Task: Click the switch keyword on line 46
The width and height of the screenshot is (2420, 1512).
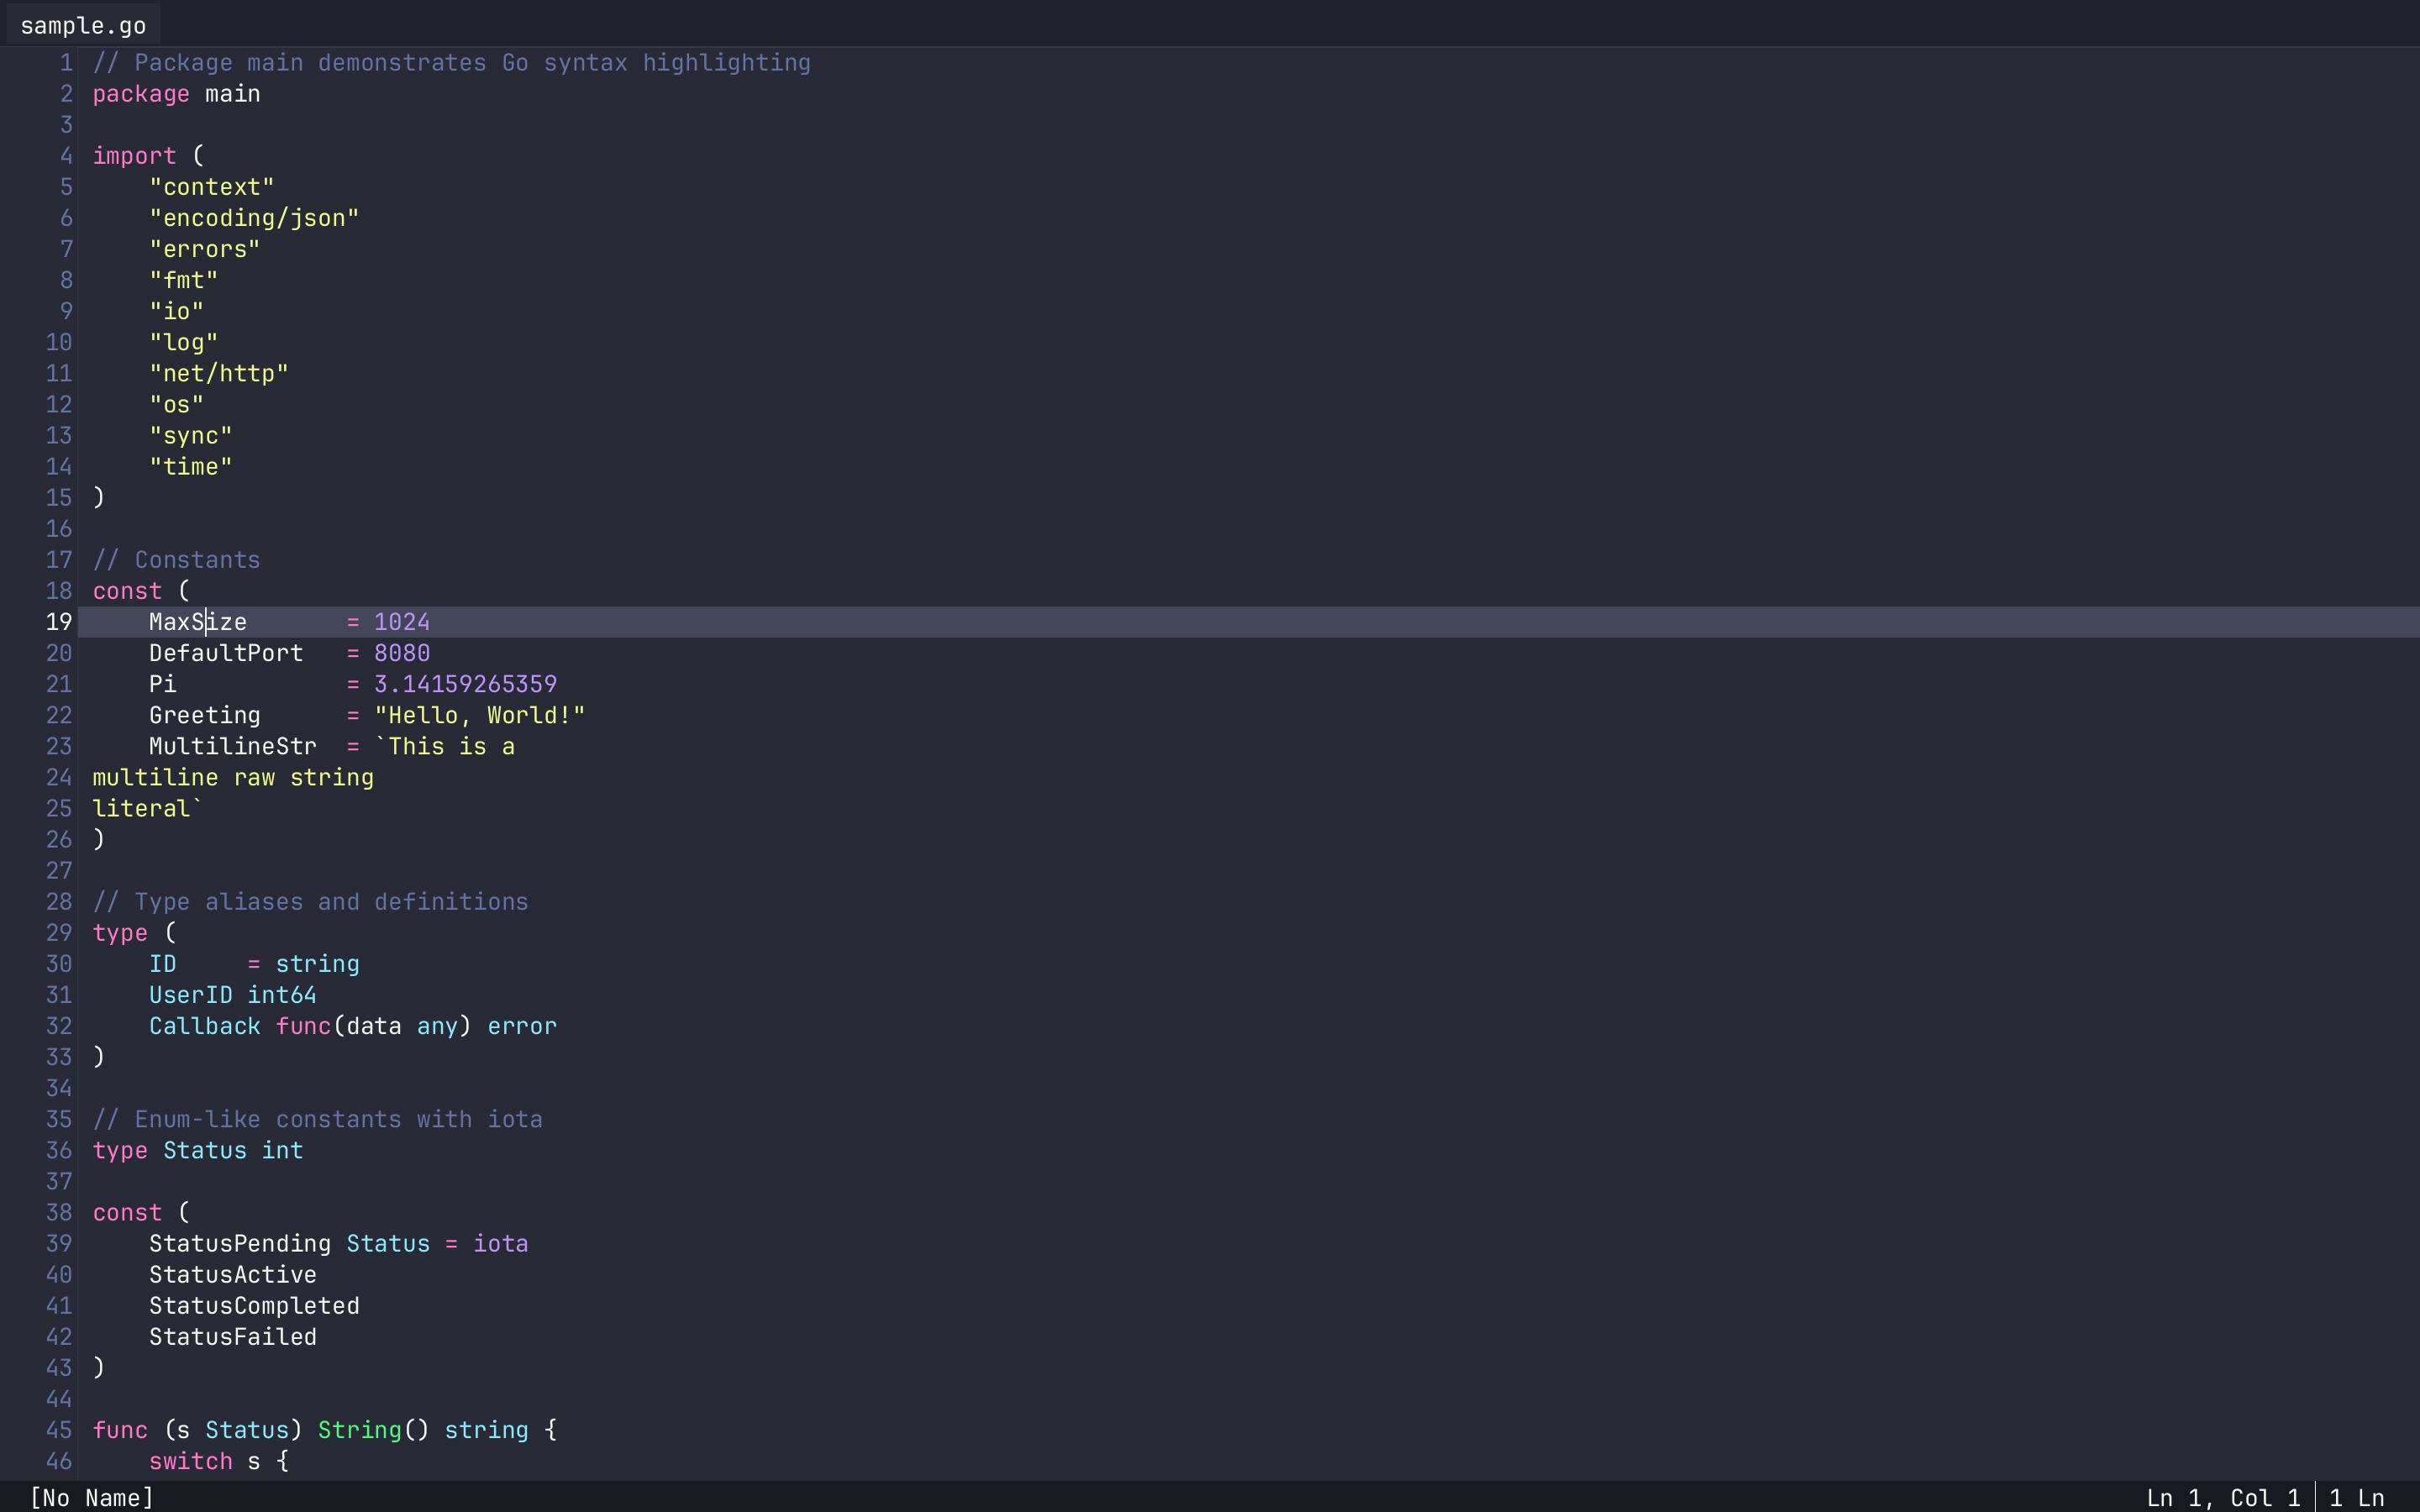Action: click(x=190, y=1461)
